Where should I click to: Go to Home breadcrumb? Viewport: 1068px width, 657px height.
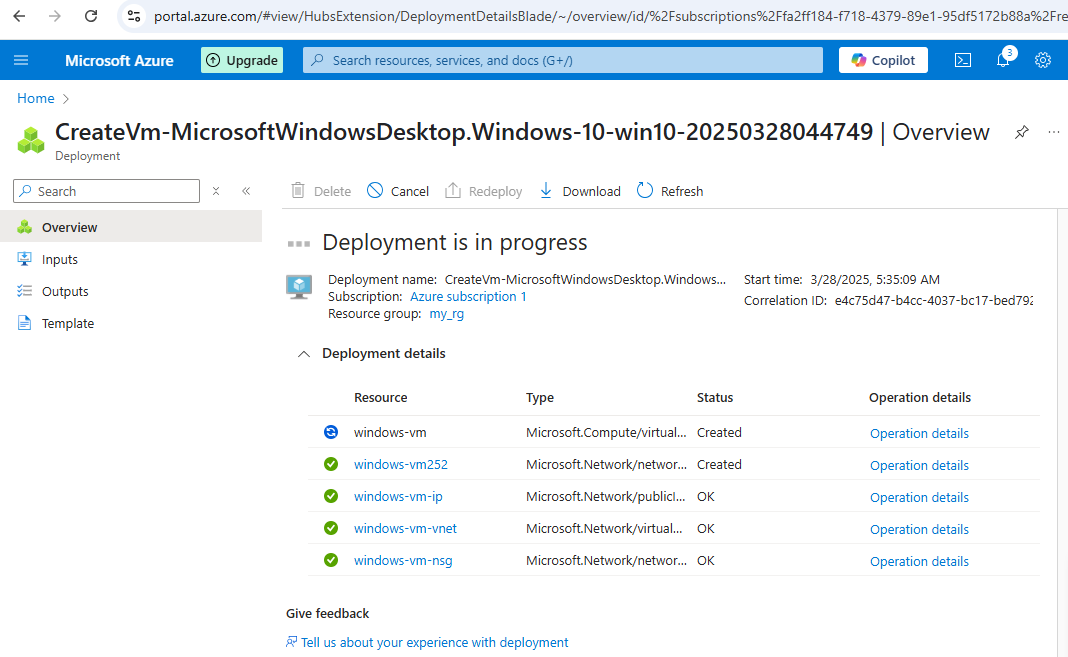tap(35, 98)
